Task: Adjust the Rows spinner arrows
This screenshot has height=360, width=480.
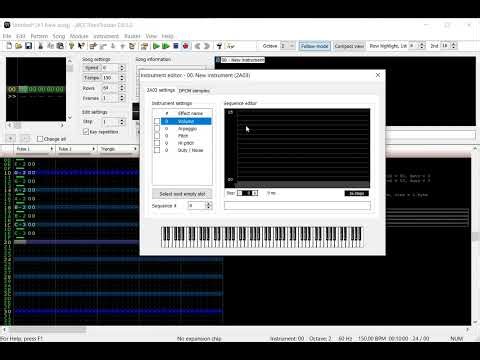Action: coord(122,88)
